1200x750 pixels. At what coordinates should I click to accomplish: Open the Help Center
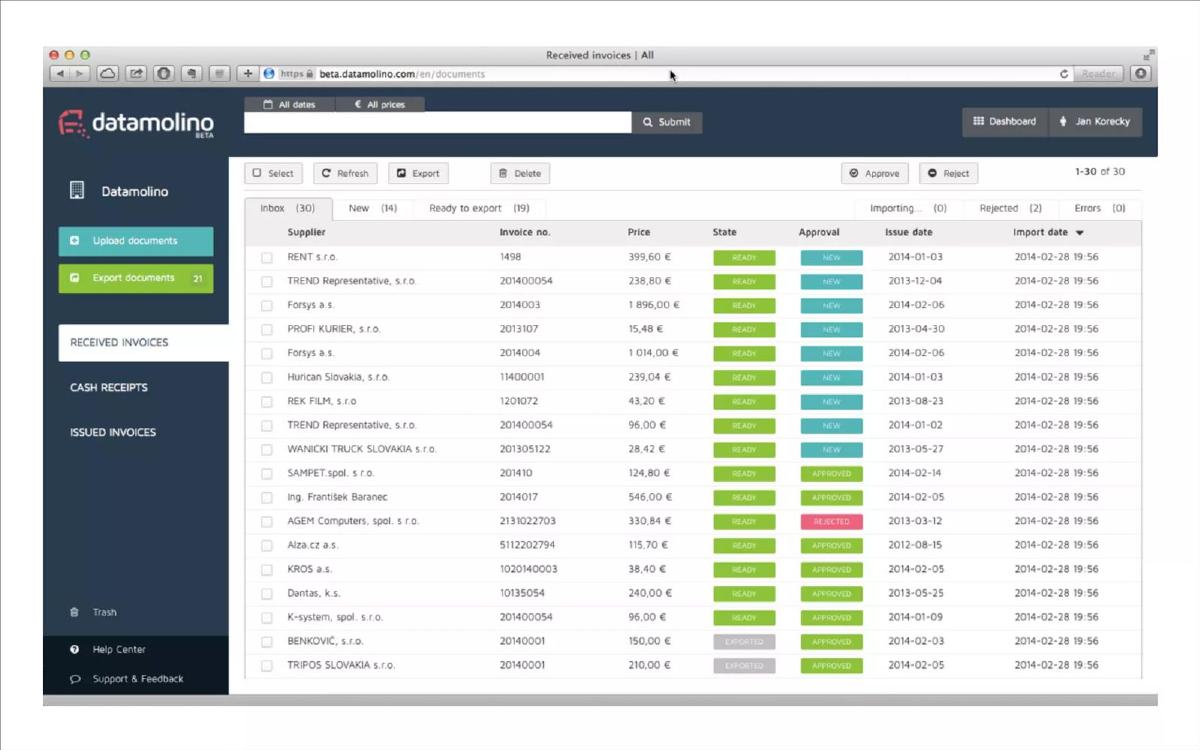[x=108, y=649]
